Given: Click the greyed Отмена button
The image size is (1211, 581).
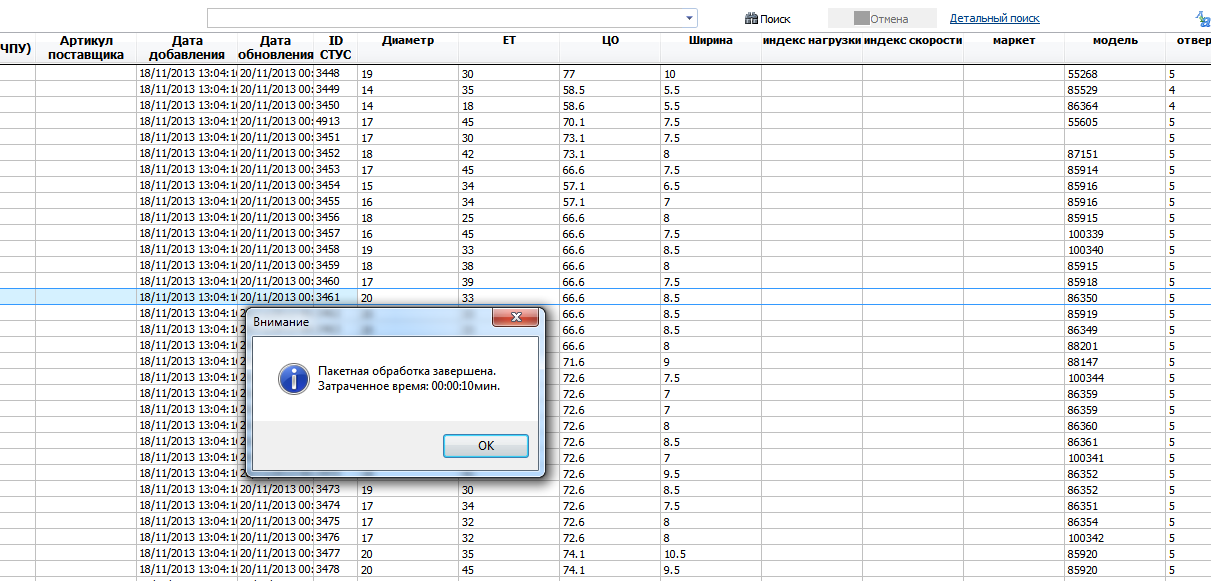Looking at the screenshot, I should 882,18.
